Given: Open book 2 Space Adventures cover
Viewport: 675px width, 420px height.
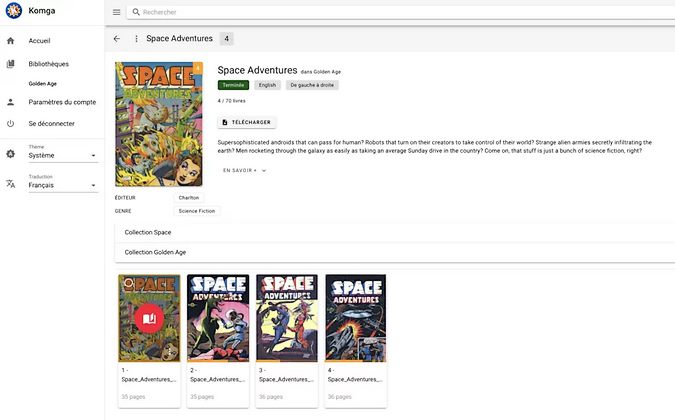Looking at the screenshot, I should tap(218, 318).
